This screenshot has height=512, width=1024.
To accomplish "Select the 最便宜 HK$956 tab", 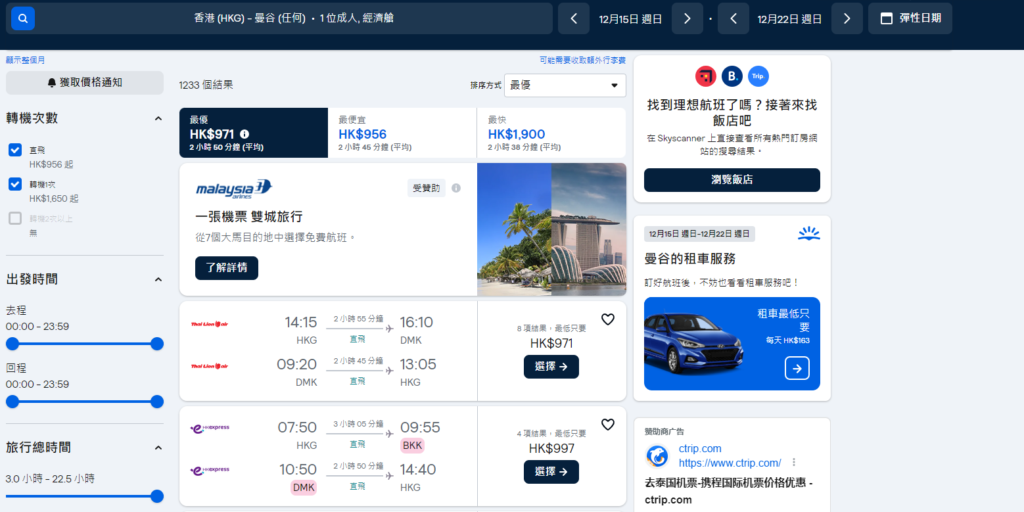I will 402,133.
